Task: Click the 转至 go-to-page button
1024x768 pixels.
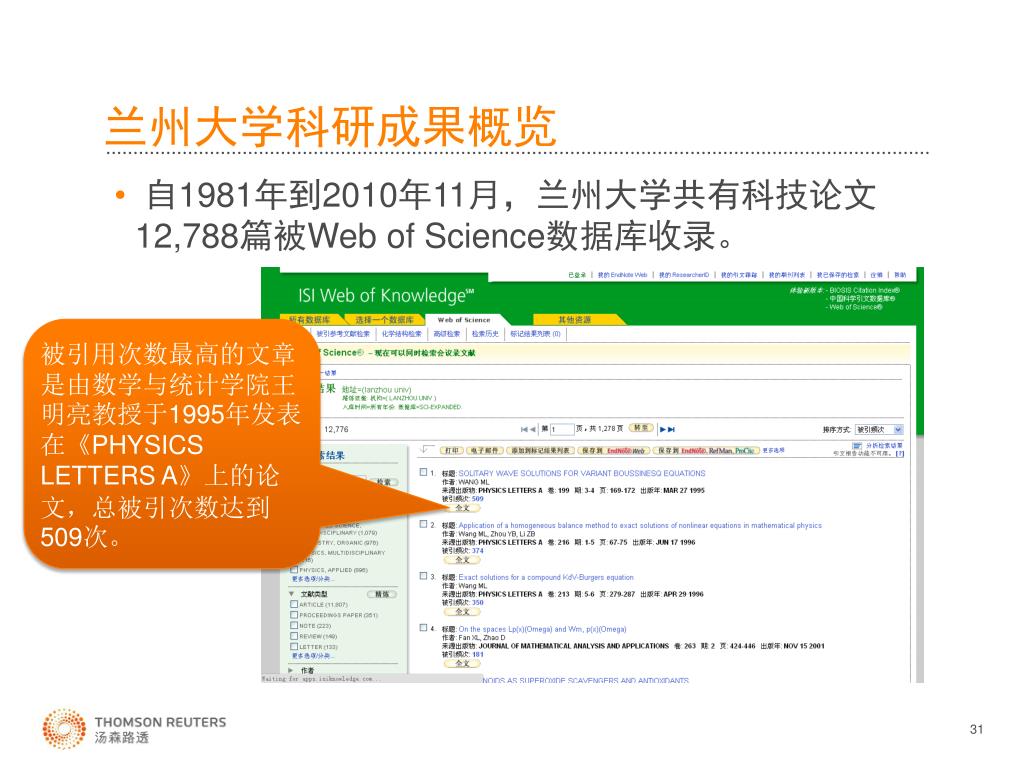Action: tap(641, 428)
